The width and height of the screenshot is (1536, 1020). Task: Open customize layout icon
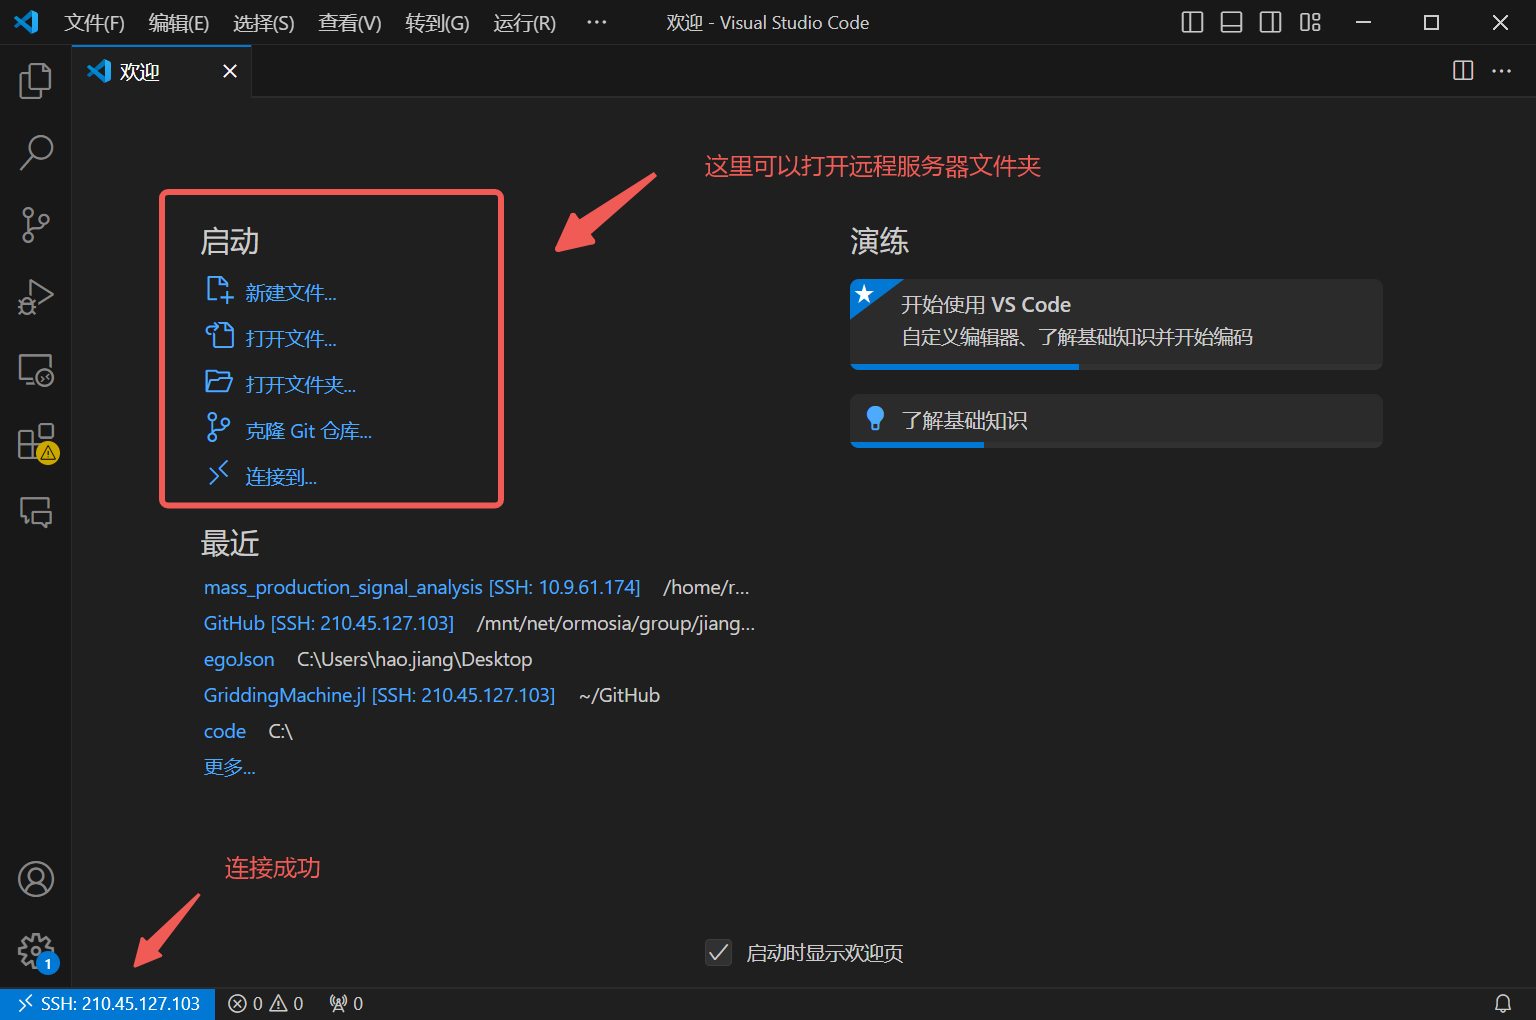point(1310,22)
